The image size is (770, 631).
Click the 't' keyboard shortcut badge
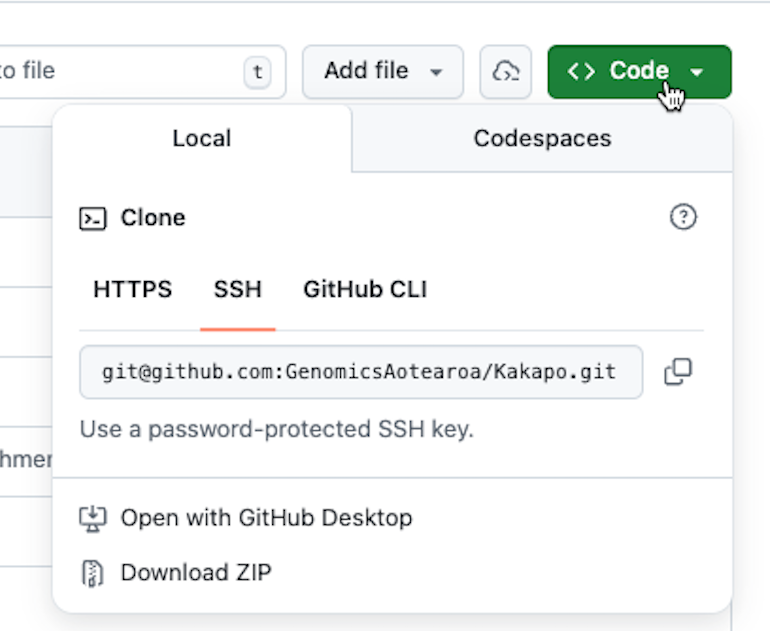click(x=258, y=72)
